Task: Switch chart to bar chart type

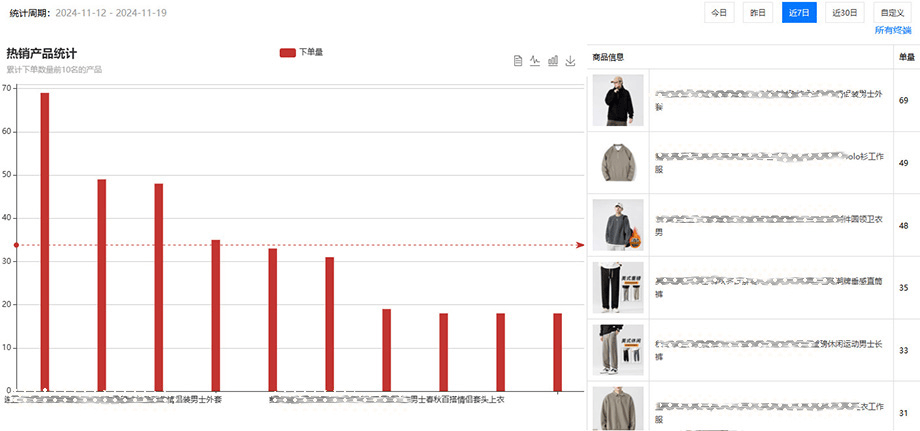Action: pyautogui.click(x=553, y=61)
